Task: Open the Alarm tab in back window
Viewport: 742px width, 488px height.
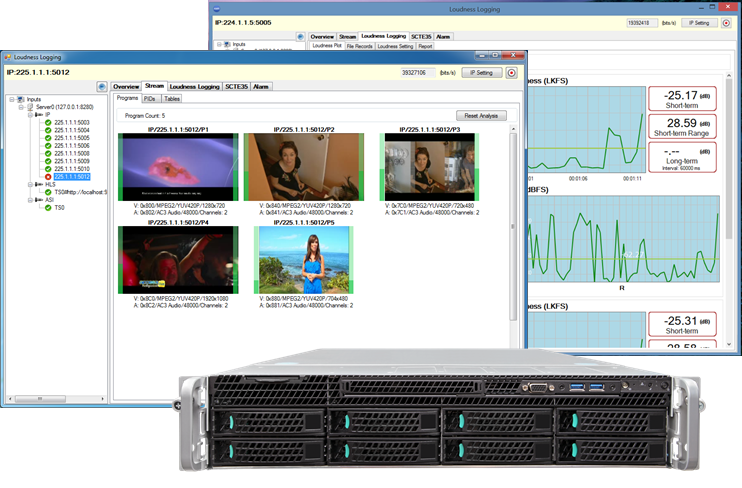Action: click(x=443, y=36)
